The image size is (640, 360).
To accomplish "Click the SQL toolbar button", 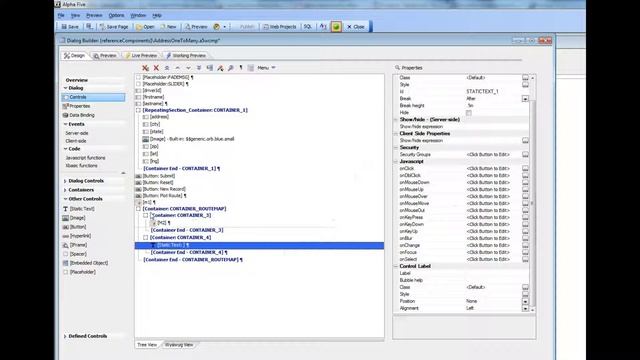I will click(307, 27).
